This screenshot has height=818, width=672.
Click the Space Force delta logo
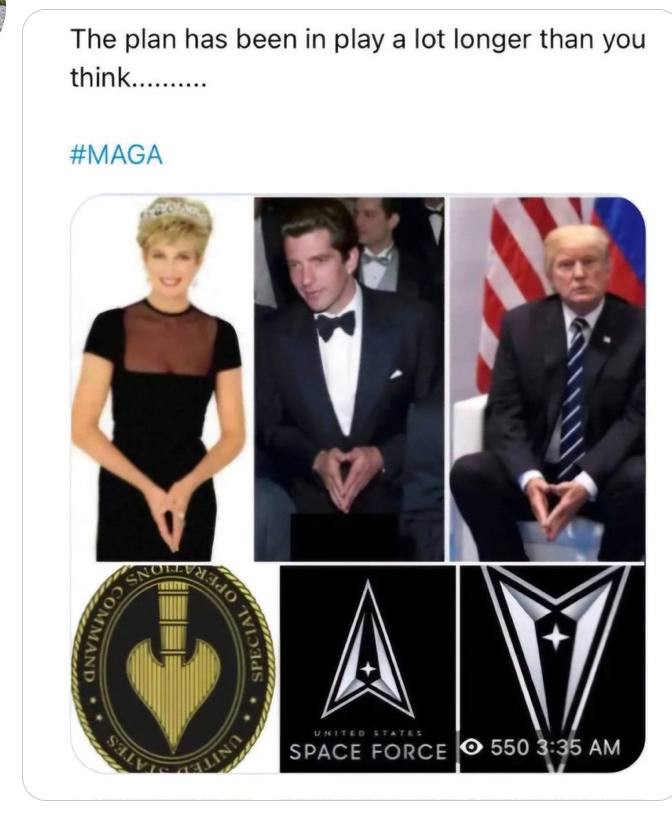tap(366, 645)
